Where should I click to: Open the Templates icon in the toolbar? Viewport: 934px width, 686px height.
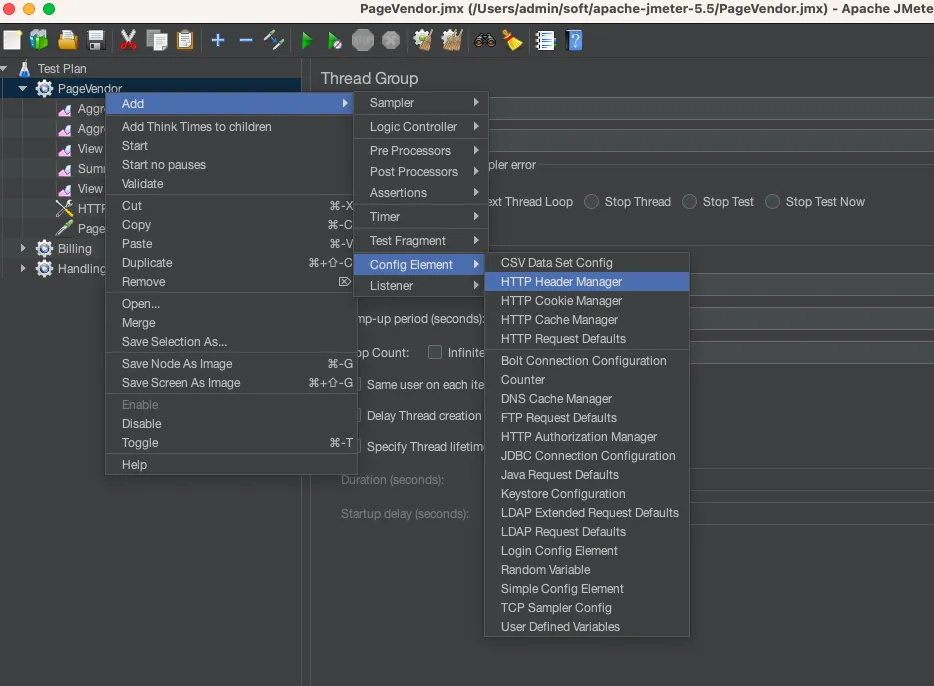(39, 40)
